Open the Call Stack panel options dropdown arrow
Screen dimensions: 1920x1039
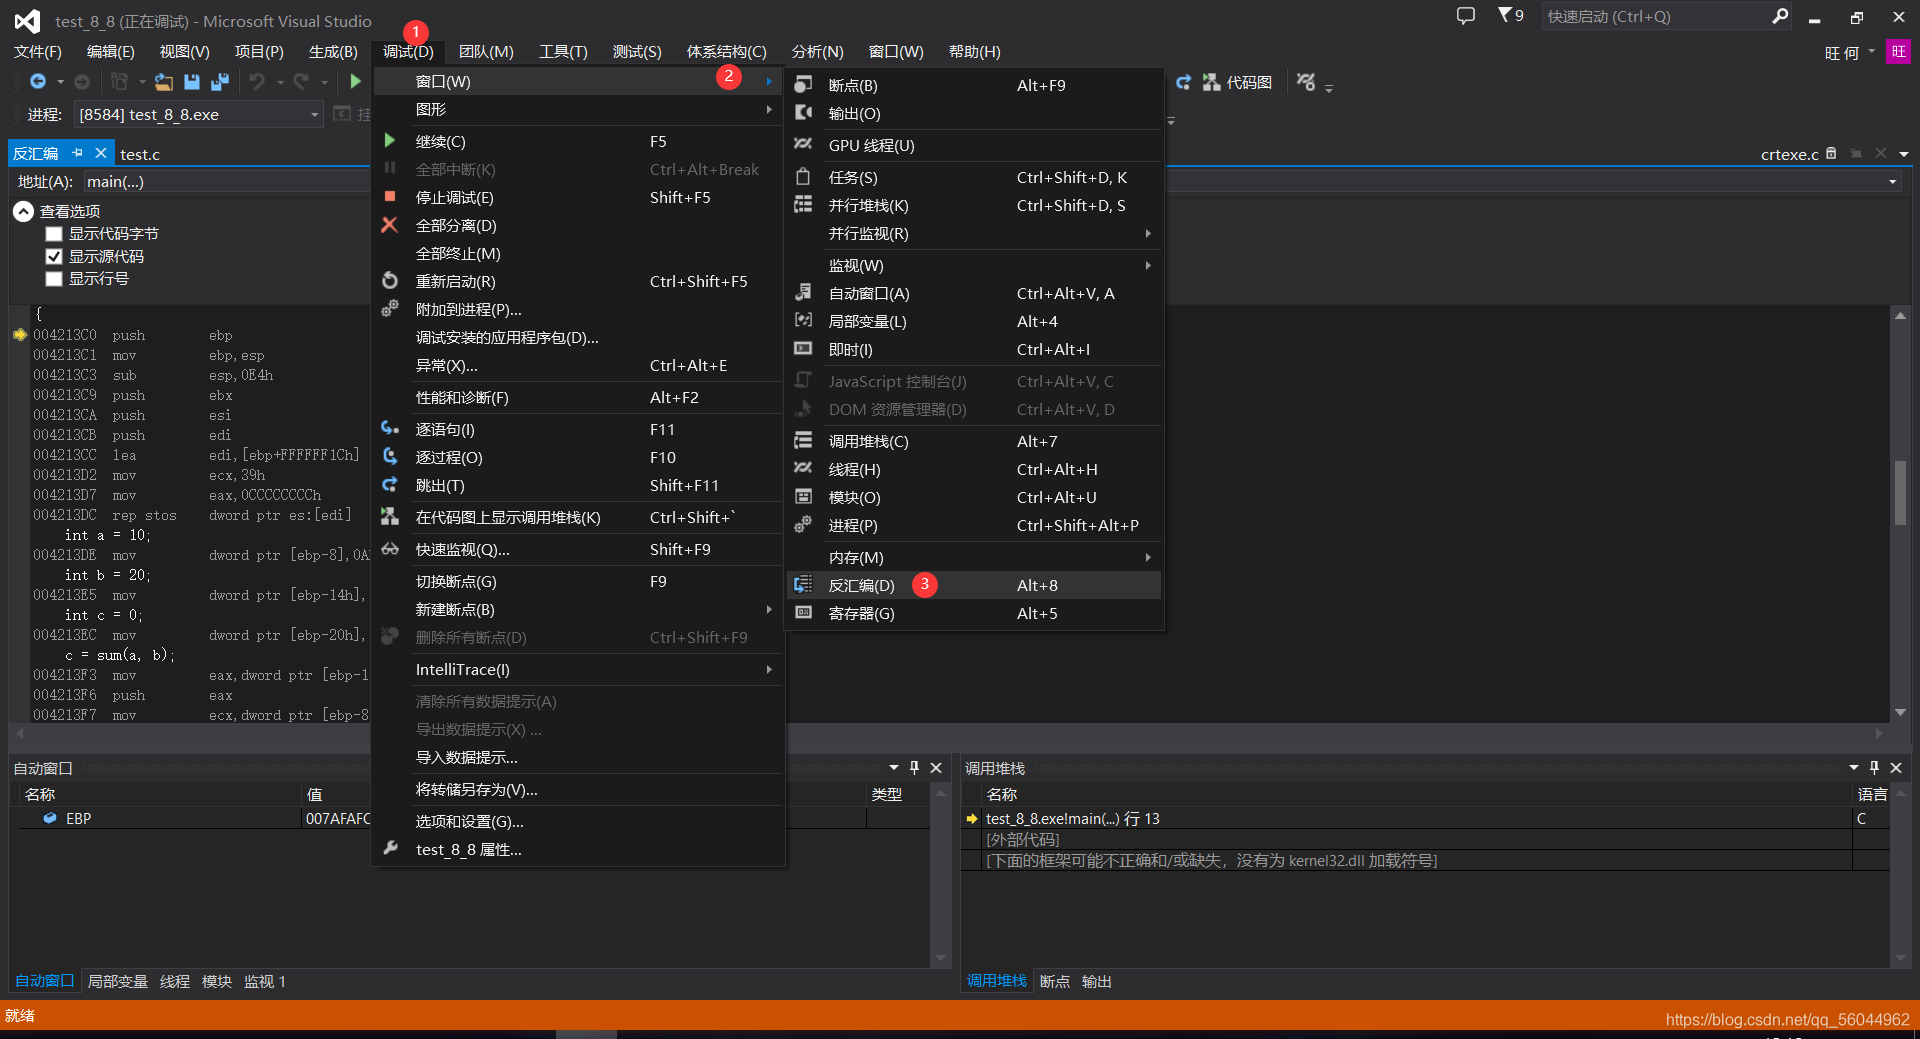tap(1854, 768)
